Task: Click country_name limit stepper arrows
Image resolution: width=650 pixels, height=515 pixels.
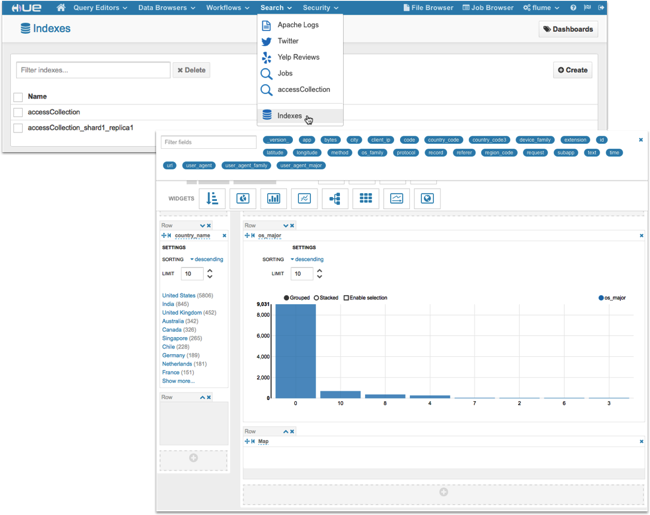Action: [x=210, y=274]
